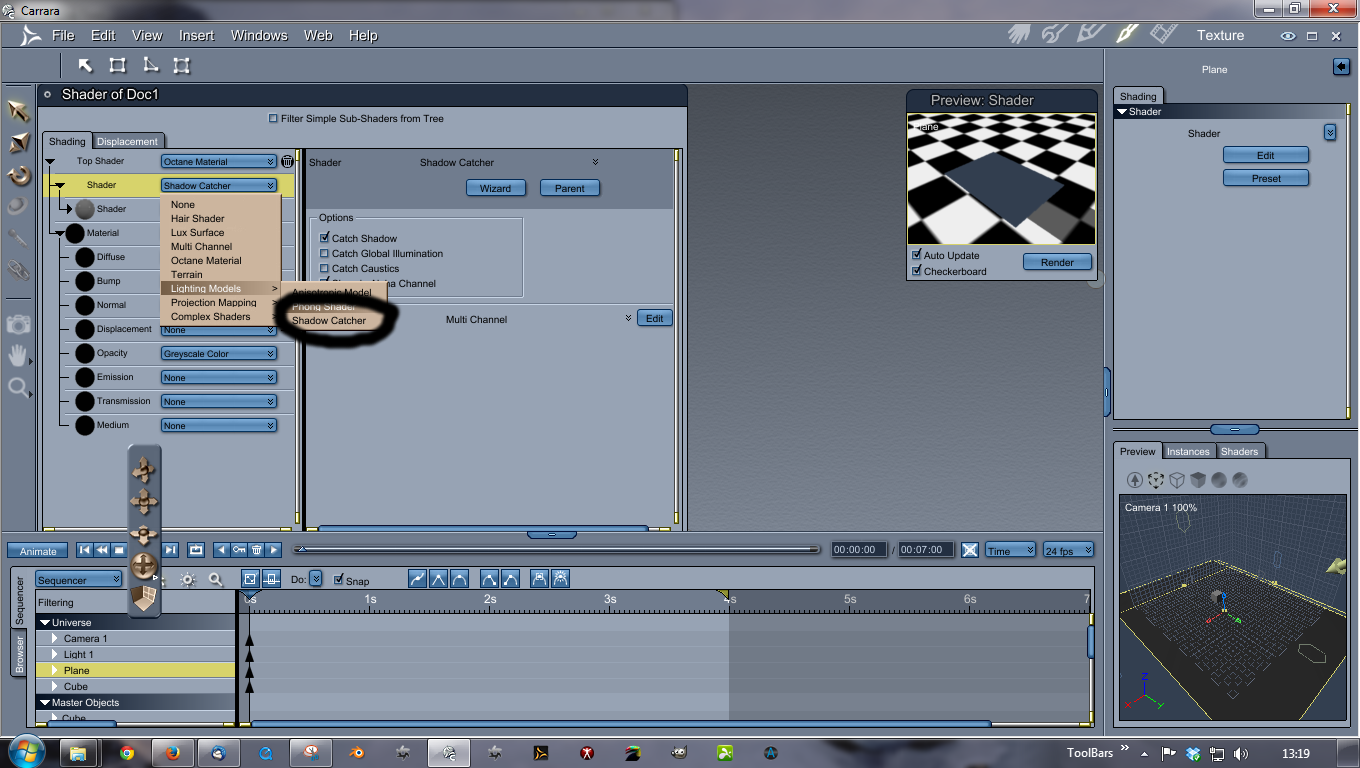This screenshot has height=768, width=1360.
Task: Click Edit beside Multi Channel
Action: pyautogui.click(x=654, y=318)
